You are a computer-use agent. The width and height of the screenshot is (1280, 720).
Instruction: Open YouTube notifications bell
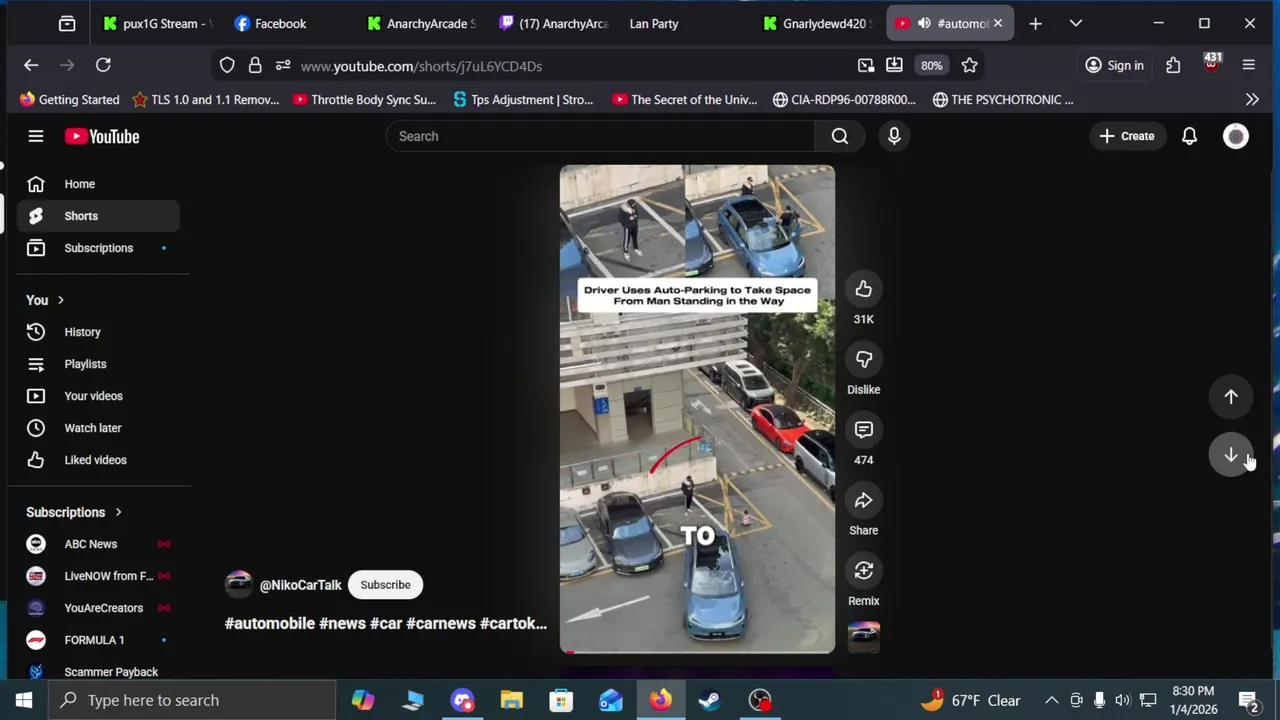(x=1189, y=136)
